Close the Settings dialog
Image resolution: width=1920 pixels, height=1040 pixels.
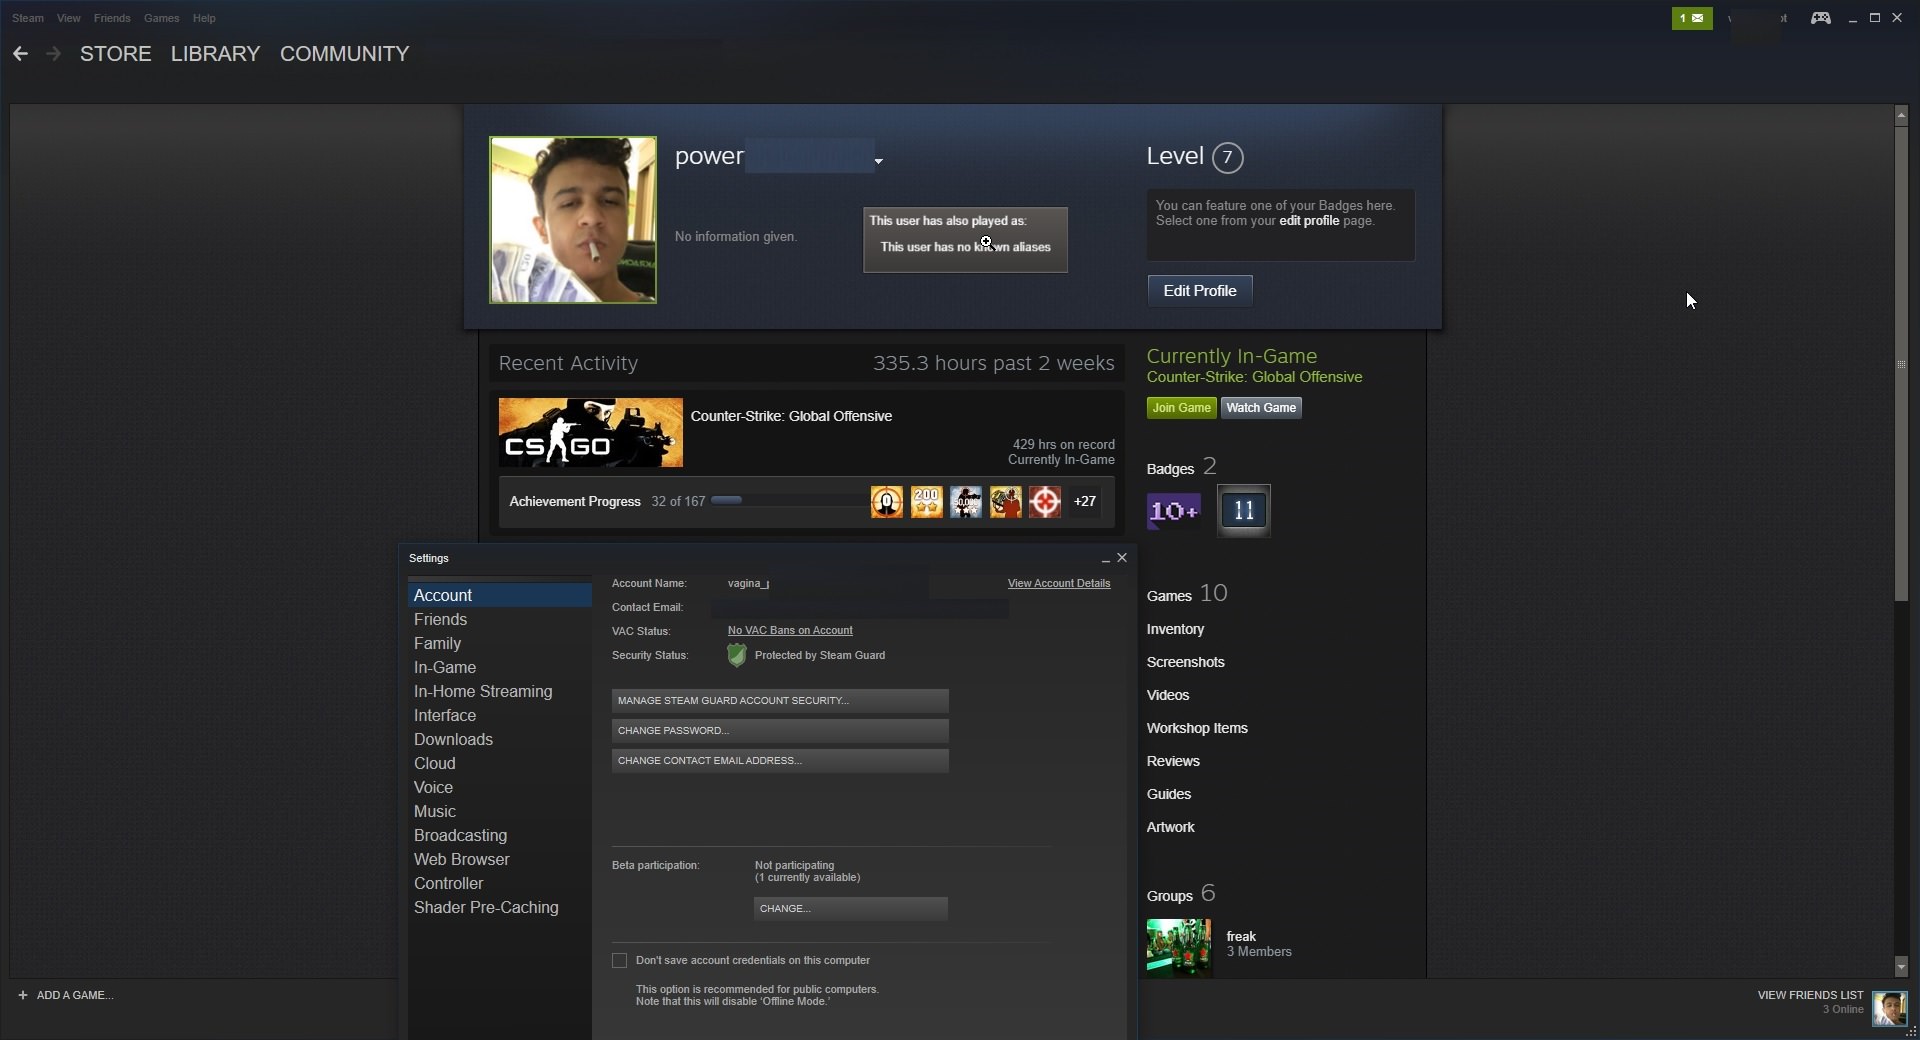[x=1122, y=558]
